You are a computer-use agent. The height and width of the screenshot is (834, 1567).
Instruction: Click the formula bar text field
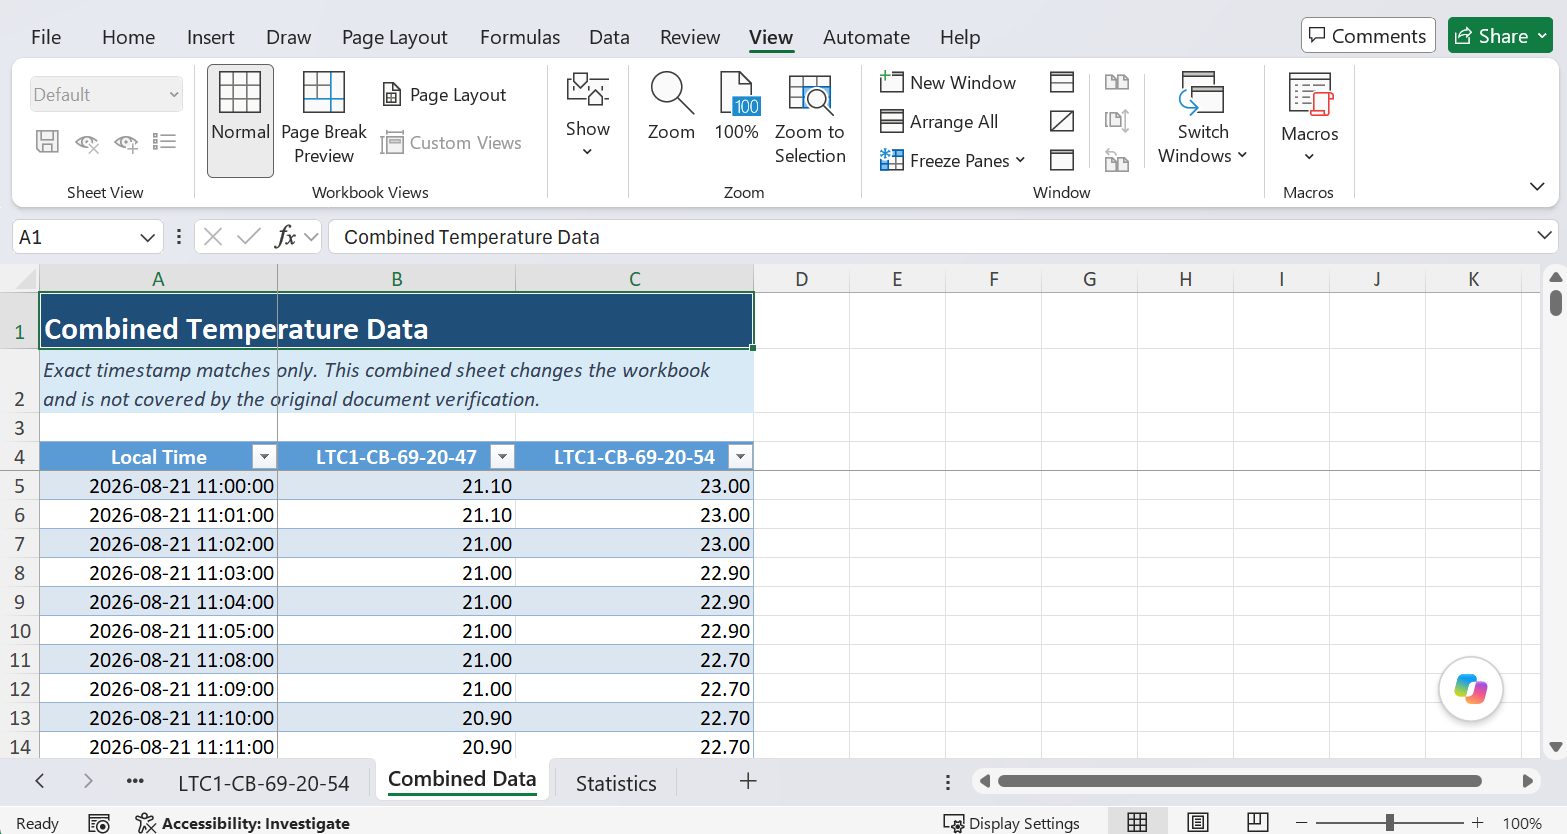930,237
